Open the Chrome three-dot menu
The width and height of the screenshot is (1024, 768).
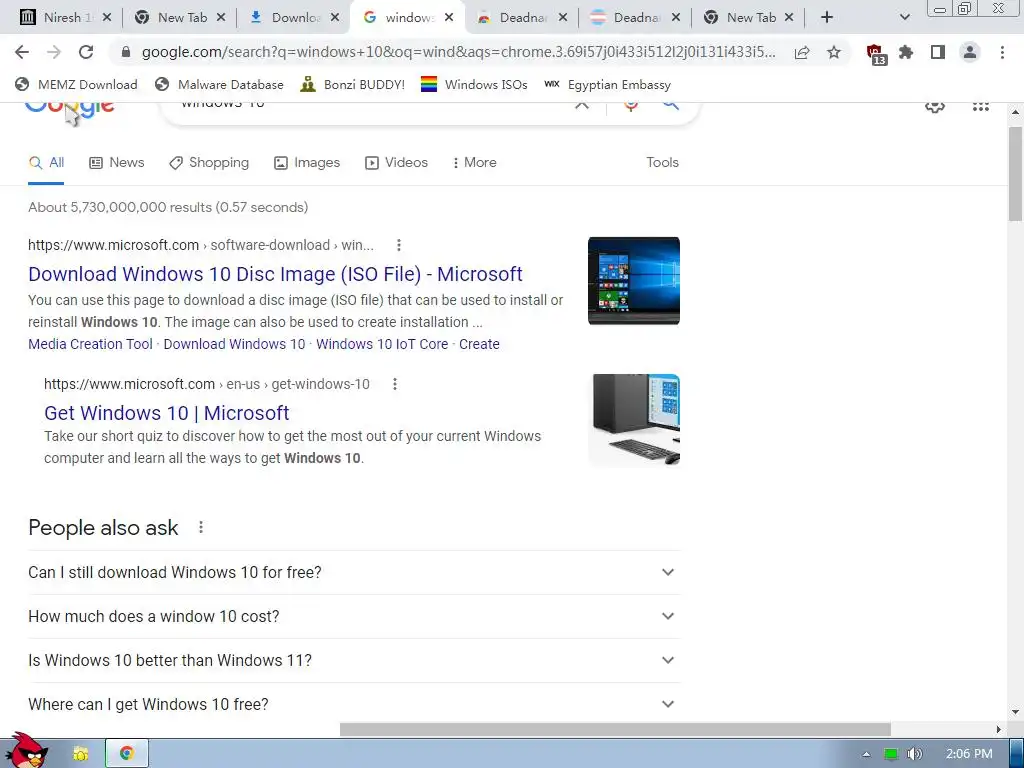coord(1002,52)
